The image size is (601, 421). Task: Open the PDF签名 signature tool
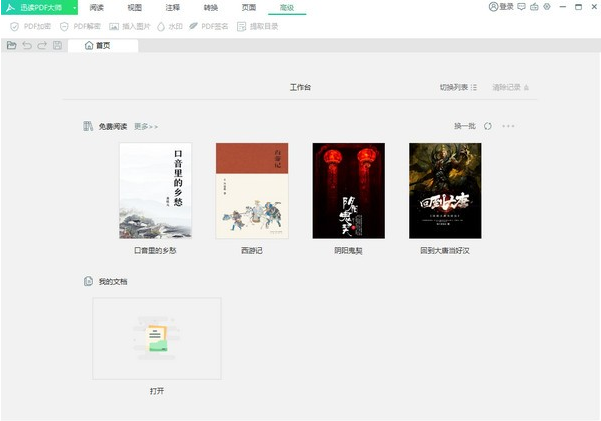(x=213, y=26)
